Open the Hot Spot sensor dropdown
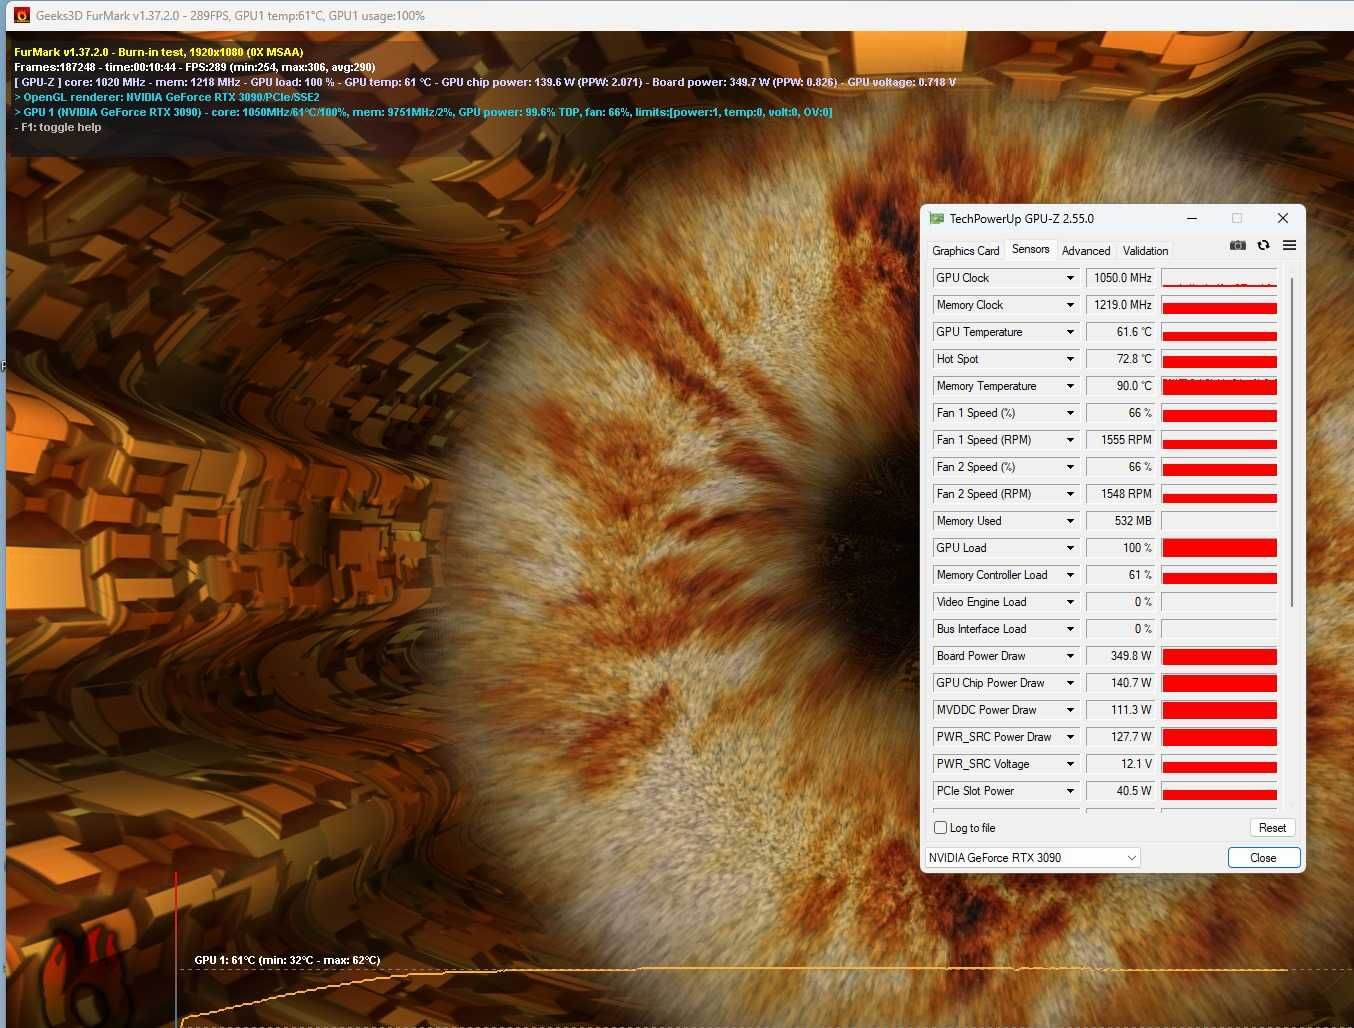This screenshot has width=1354, height=1028. click(1070, 359)
